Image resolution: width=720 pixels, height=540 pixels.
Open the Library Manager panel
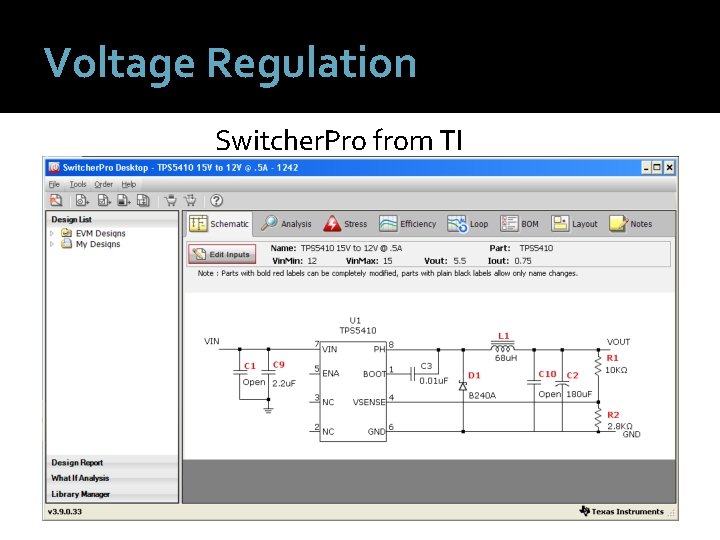(112, 494)
